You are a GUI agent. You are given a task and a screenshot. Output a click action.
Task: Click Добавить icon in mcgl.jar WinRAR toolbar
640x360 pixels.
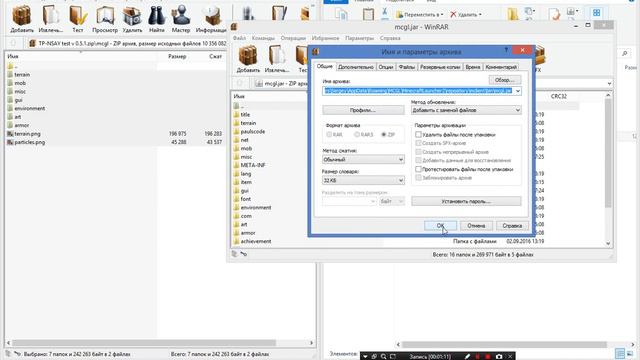click(248, 56)
